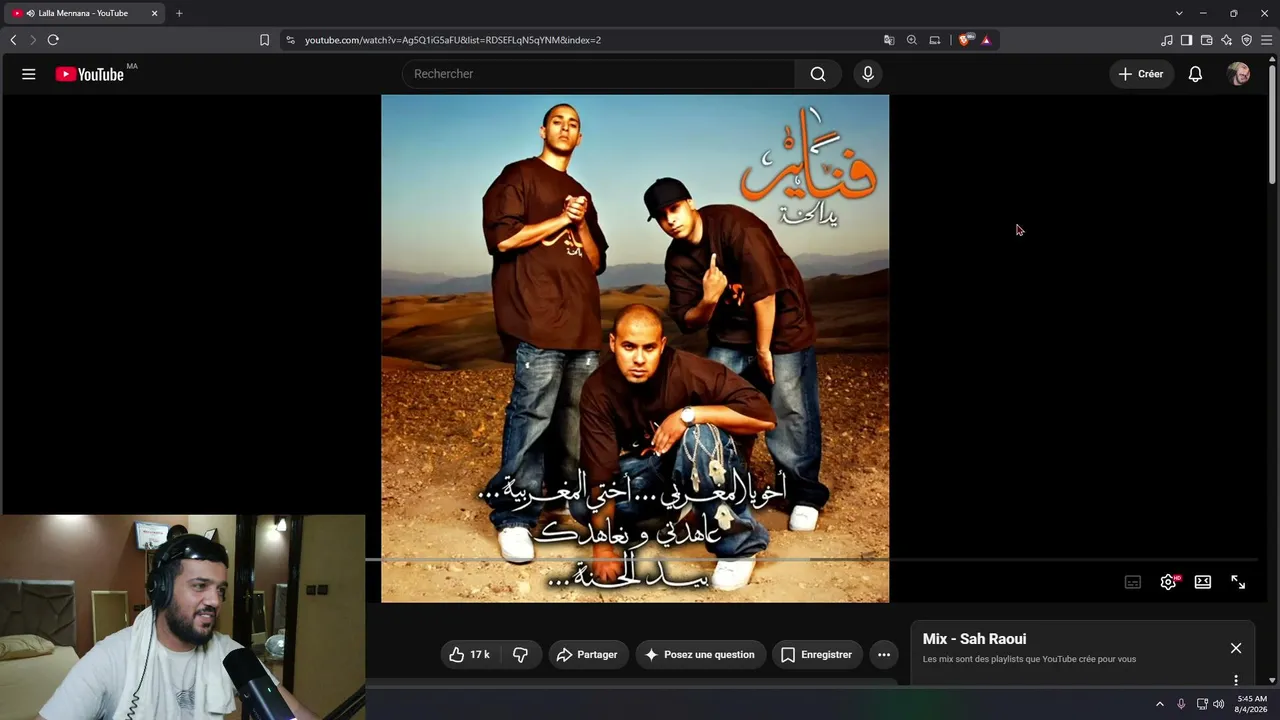Click the "Mix - Sah Raoui" title
The height and width of the screenshot is (720, 1280).
click(x=974, y=639)
